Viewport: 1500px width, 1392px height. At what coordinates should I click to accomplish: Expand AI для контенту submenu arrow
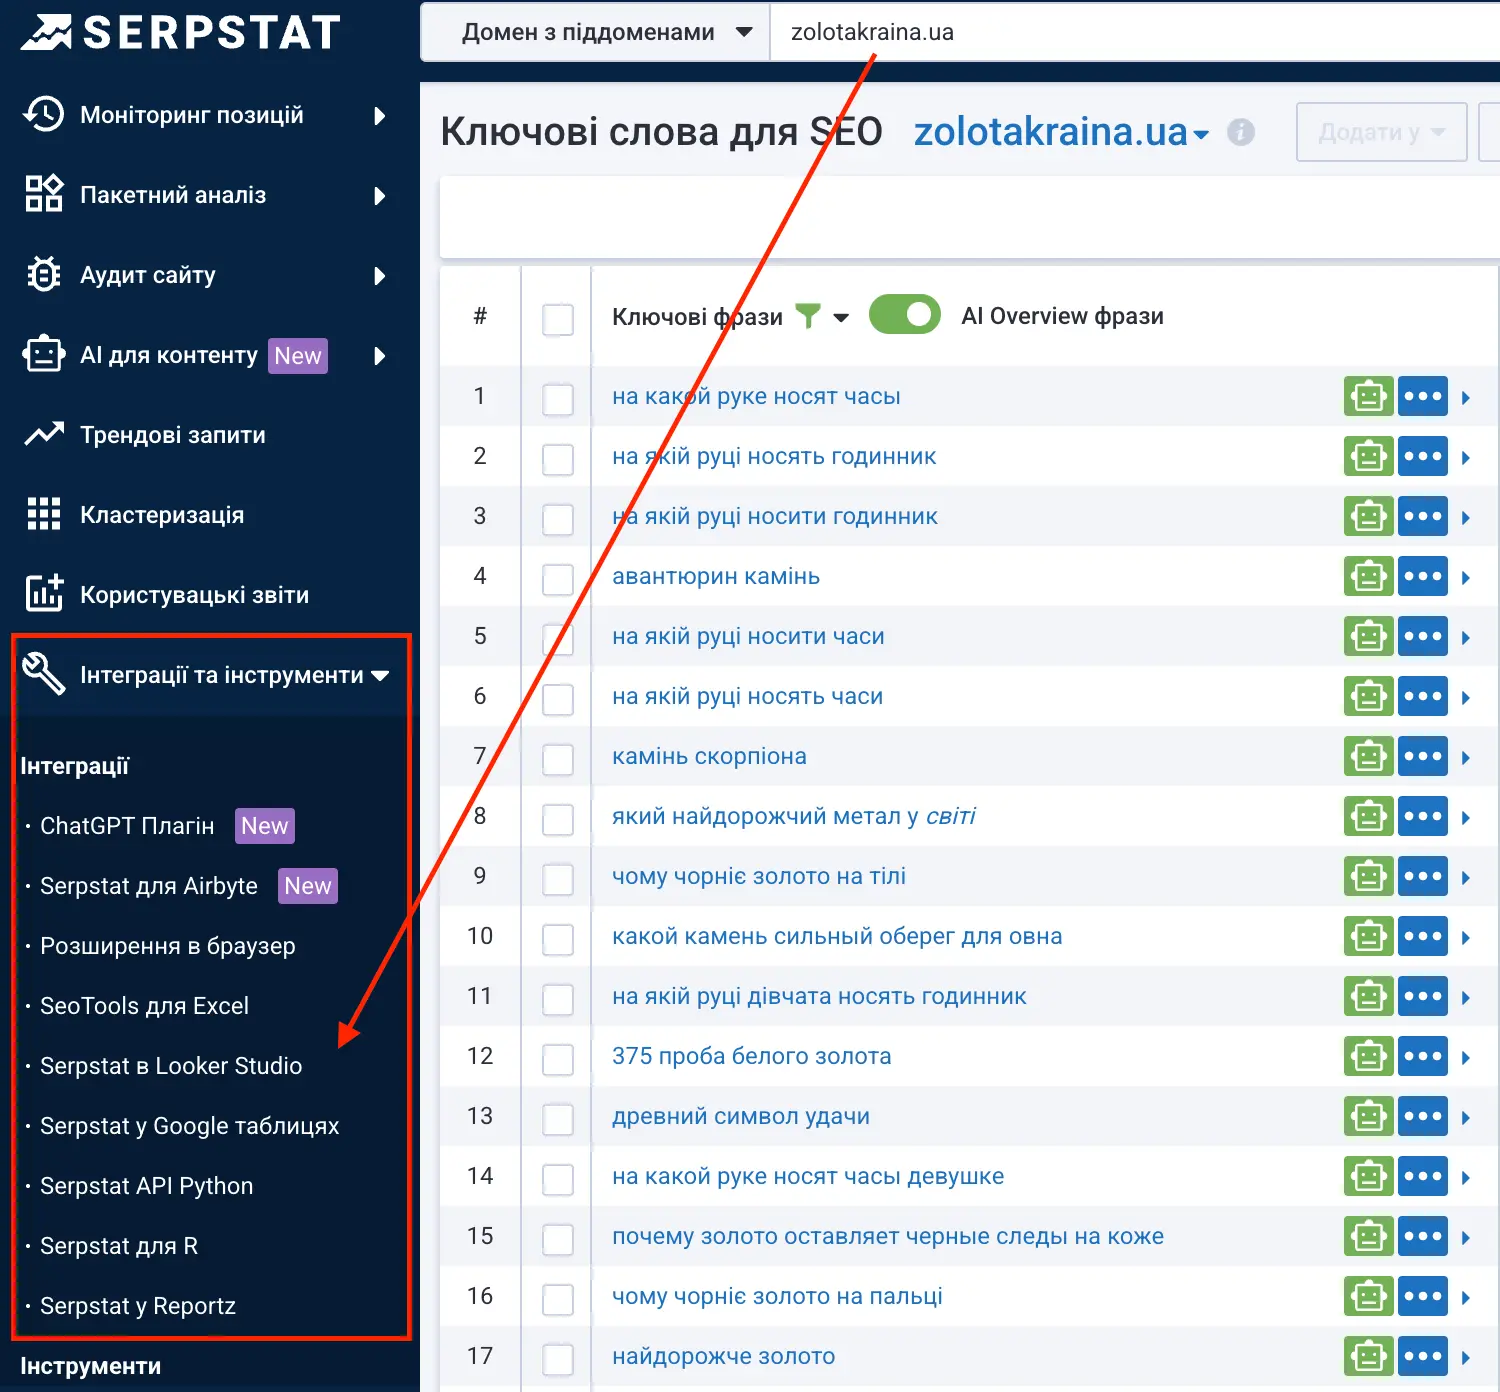380,356
